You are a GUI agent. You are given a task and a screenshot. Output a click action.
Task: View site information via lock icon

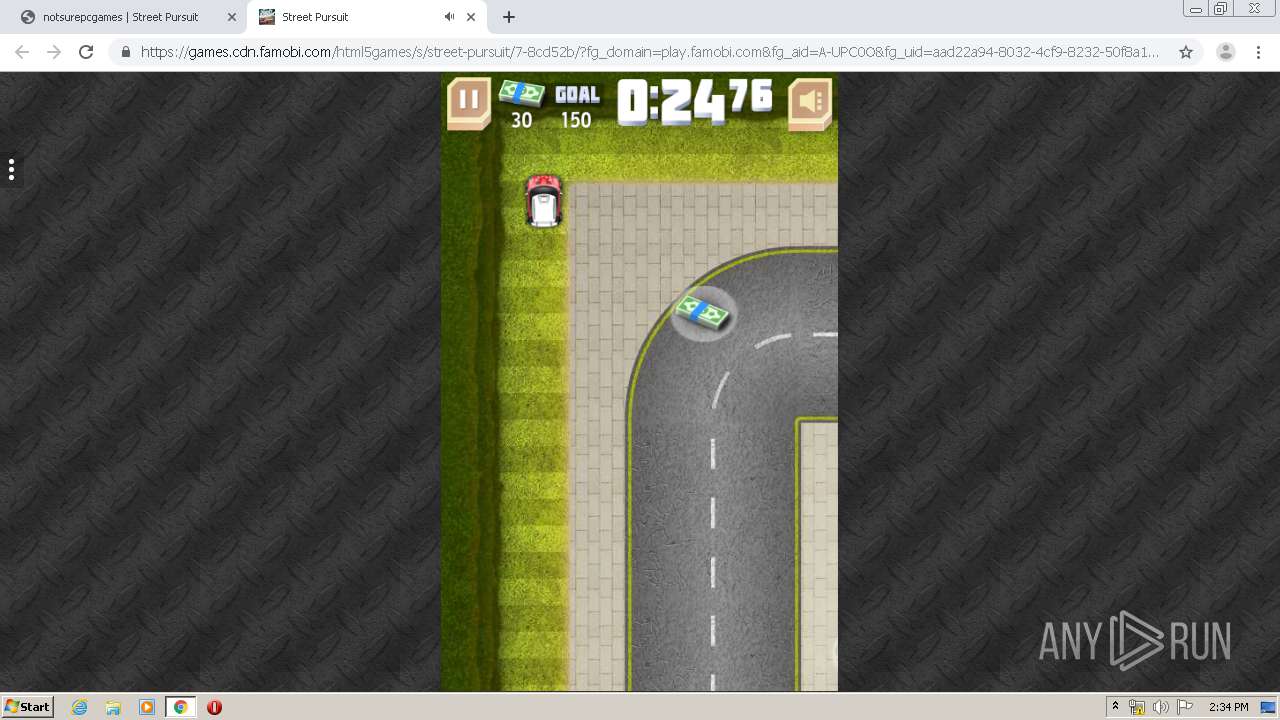coord(126,52)
